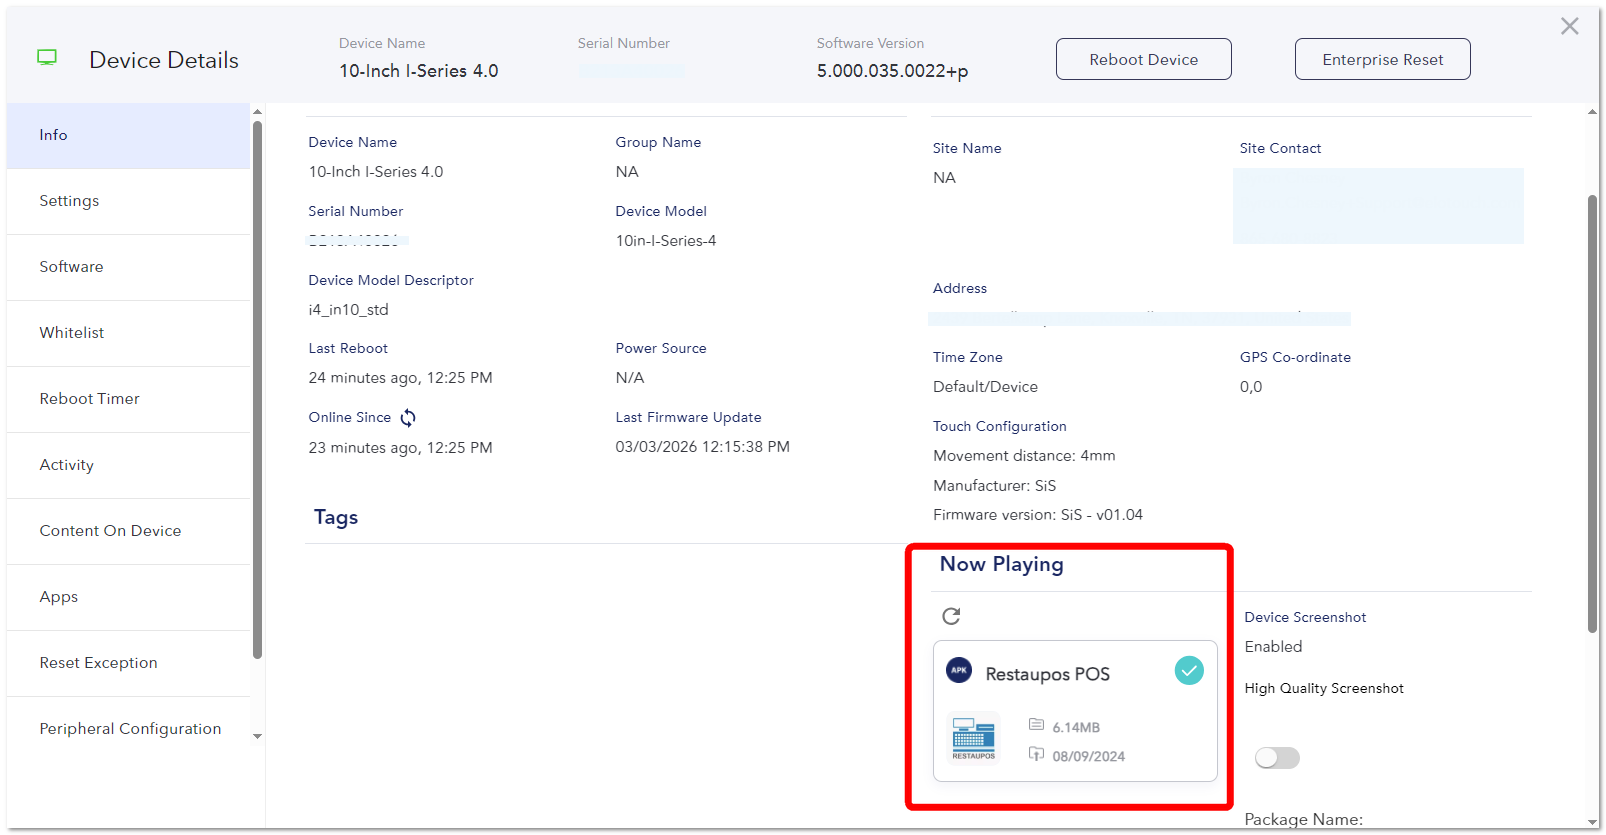Click the i4_in10_std descriptor value
1606x835 pixels.
348,310
